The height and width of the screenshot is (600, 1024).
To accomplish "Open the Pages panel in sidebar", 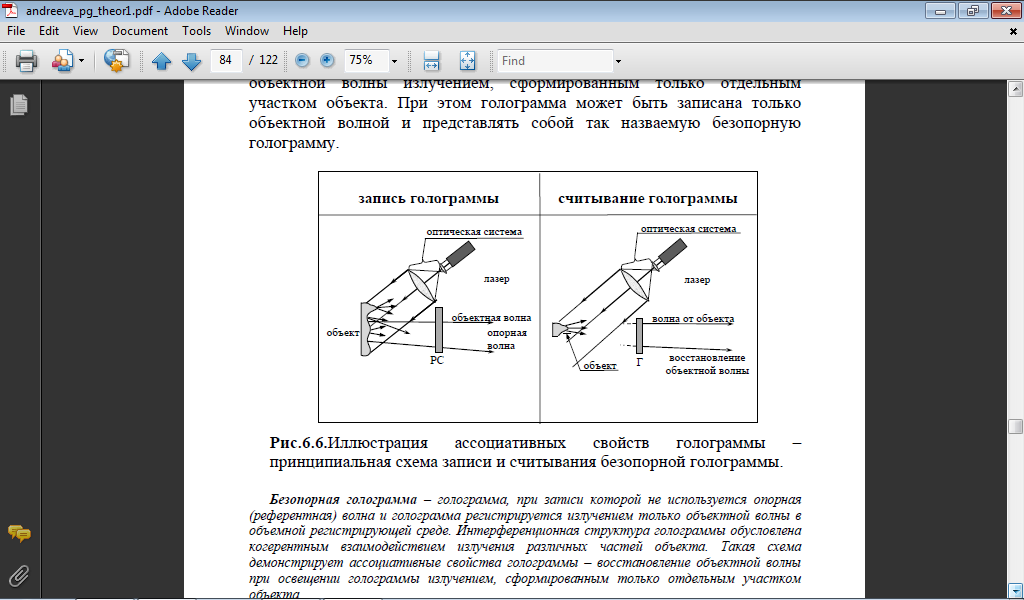I will tap(19, 104).
